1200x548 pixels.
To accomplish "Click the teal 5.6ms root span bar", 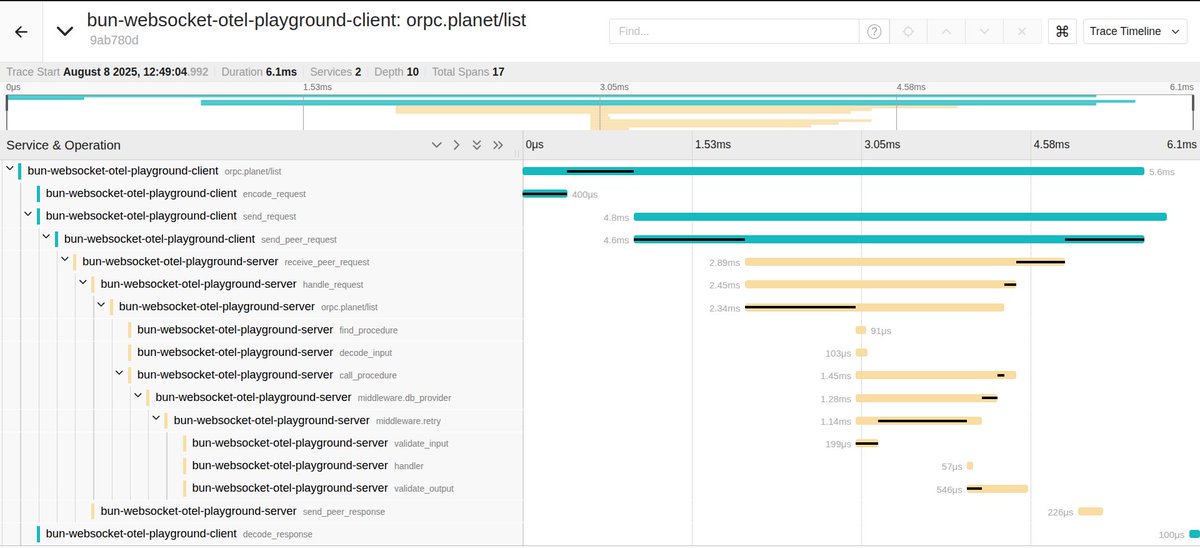I will click(833, 171).
